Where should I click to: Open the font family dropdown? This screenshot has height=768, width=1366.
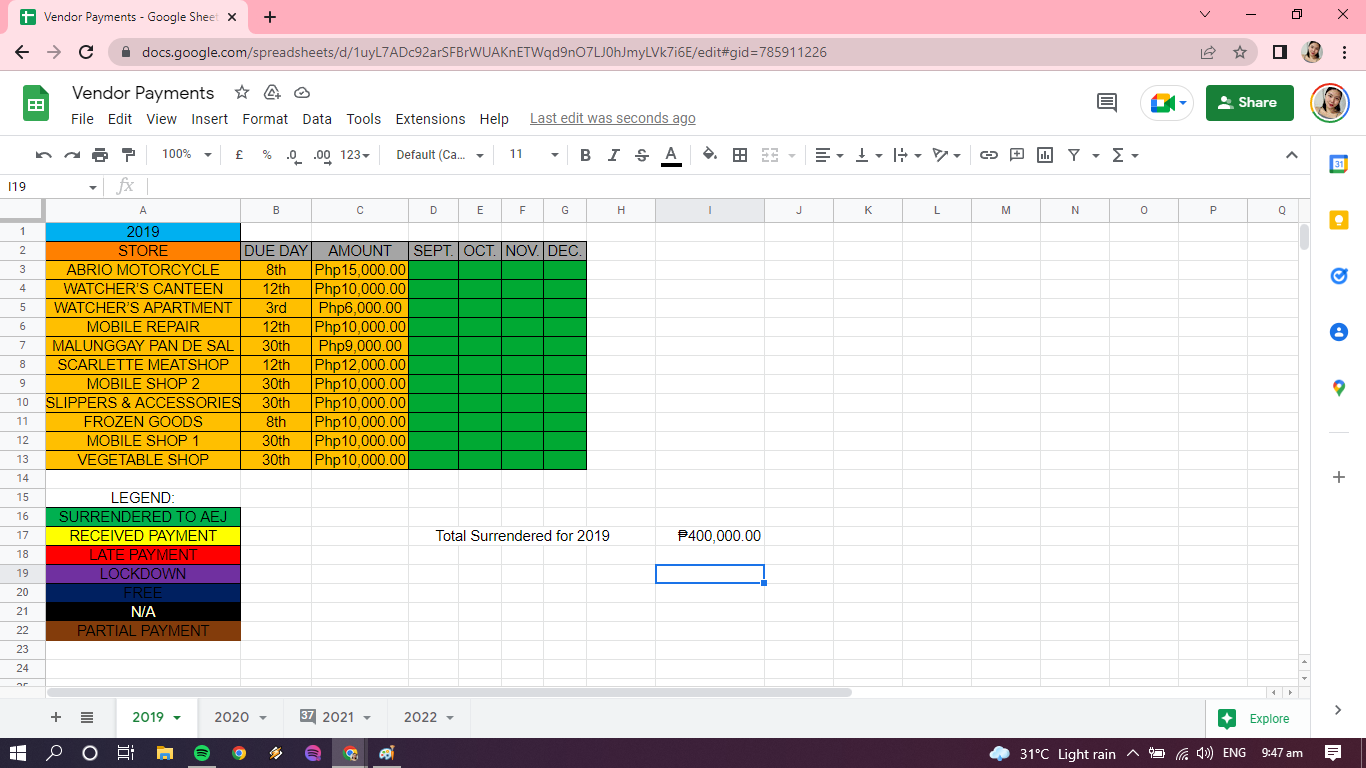[x=440, y=155]
